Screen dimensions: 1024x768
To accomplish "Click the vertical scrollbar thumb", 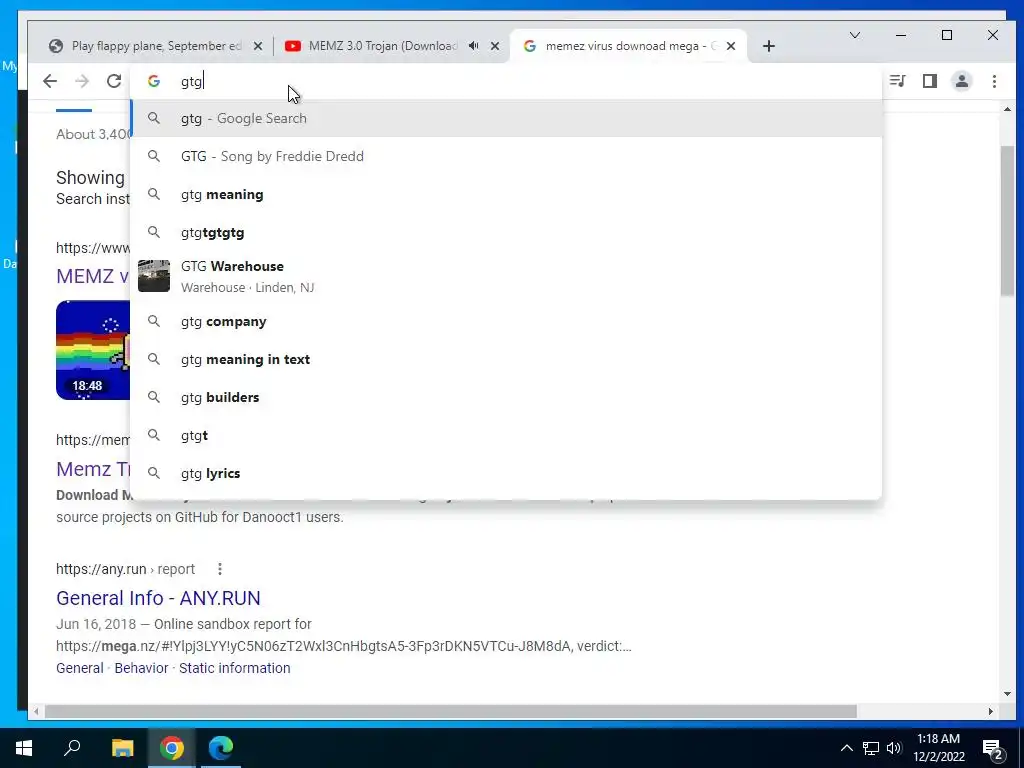I will (1006, 221).
